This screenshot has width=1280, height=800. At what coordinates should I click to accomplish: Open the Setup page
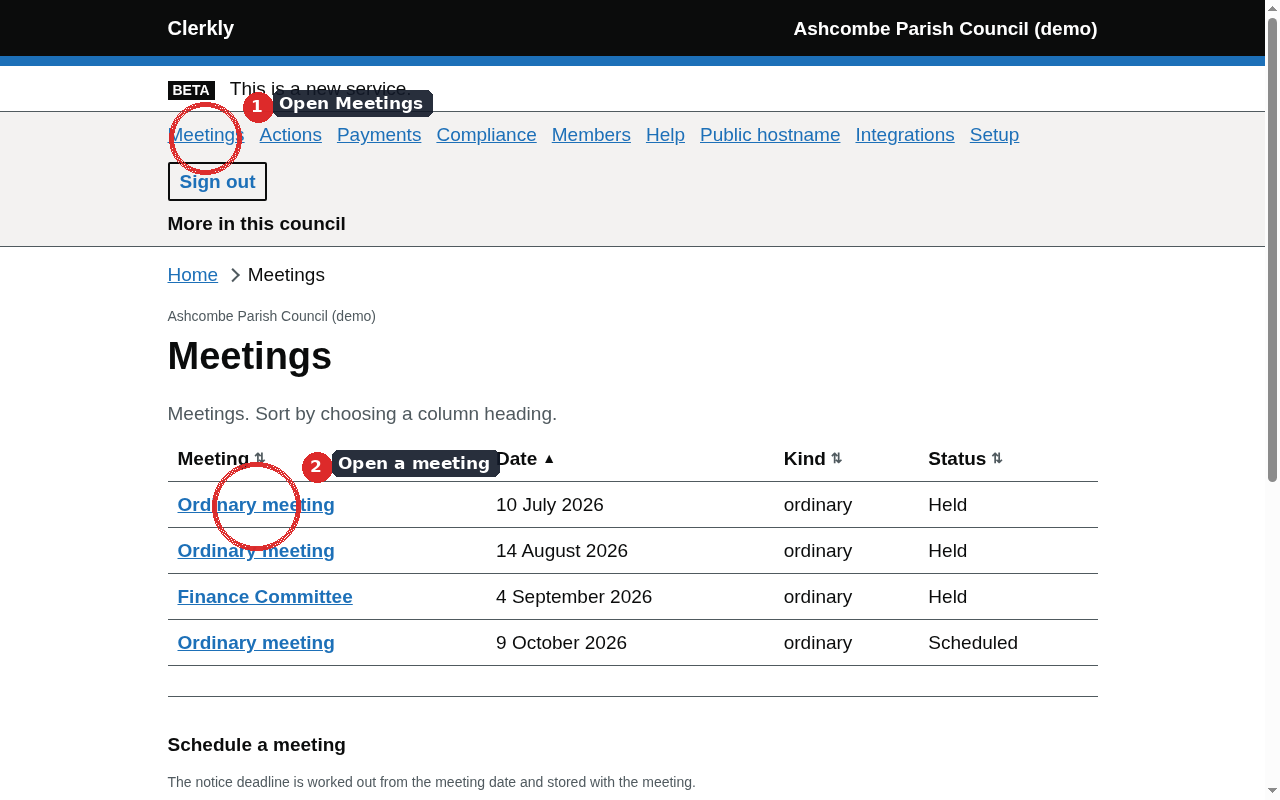tap(994, 135)
